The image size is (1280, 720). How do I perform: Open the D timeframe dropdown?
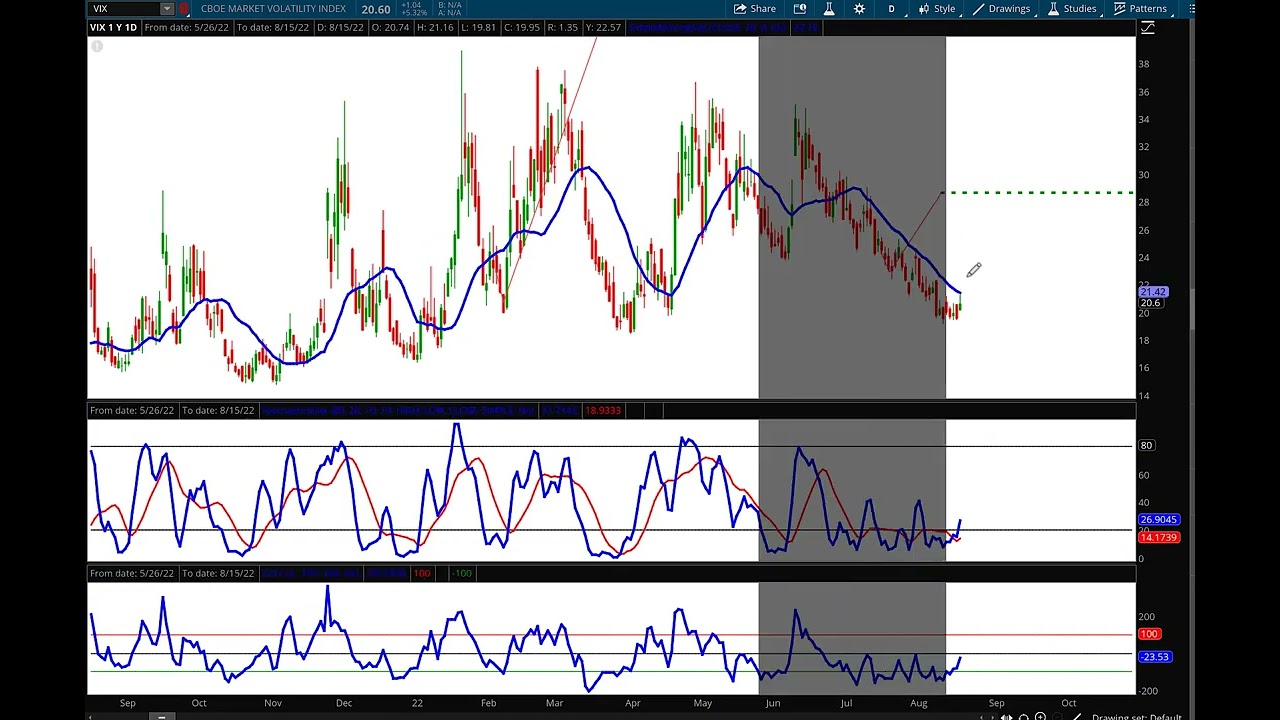[891, 9]
